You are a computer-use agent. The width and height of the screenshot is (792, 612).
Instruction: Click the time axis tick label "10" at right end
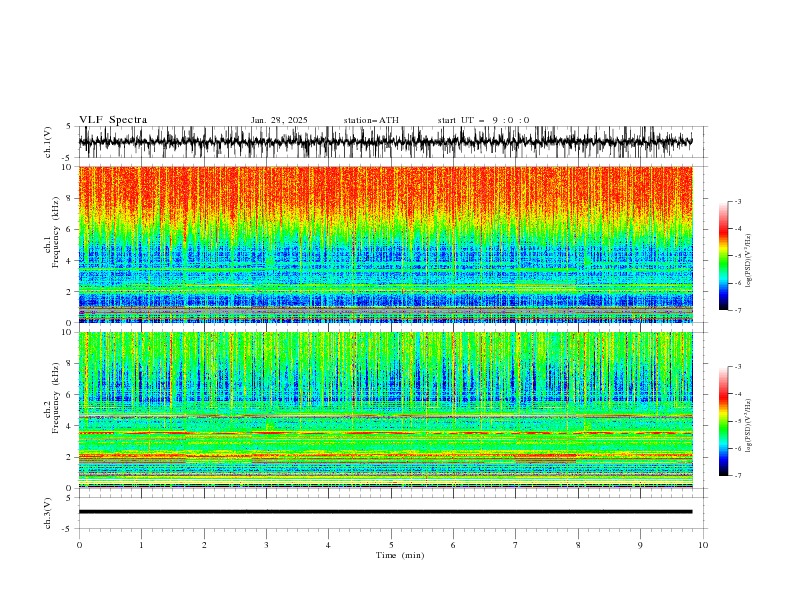703,545
